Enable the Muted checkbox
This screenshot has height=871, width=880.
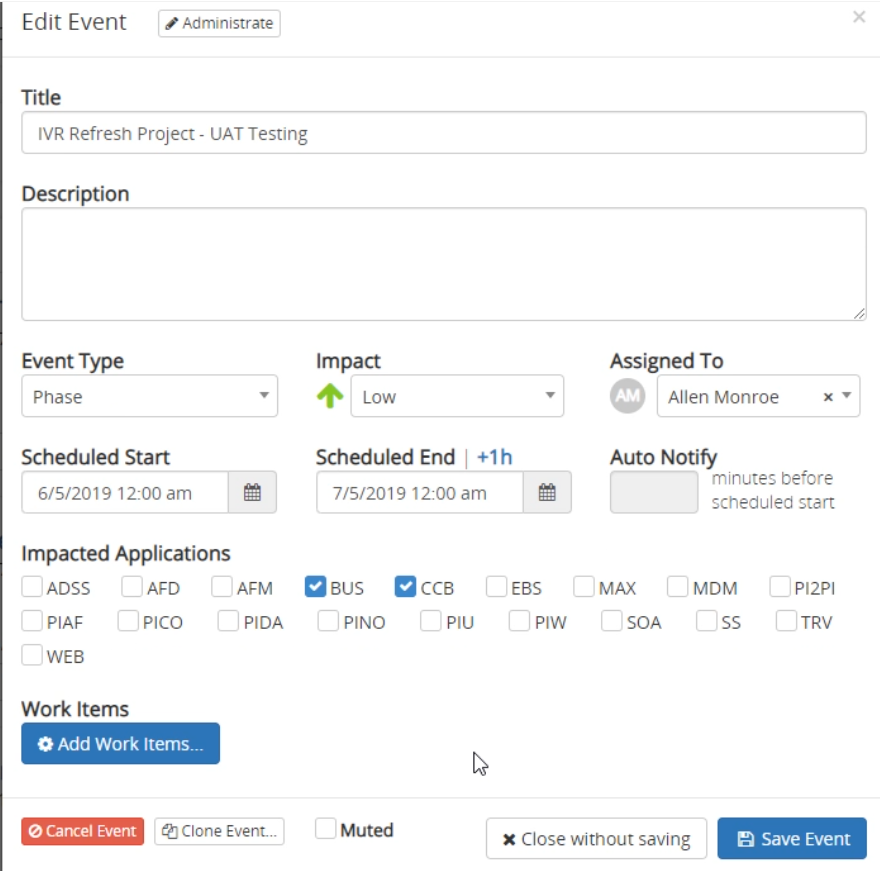[x=325, y=828]
